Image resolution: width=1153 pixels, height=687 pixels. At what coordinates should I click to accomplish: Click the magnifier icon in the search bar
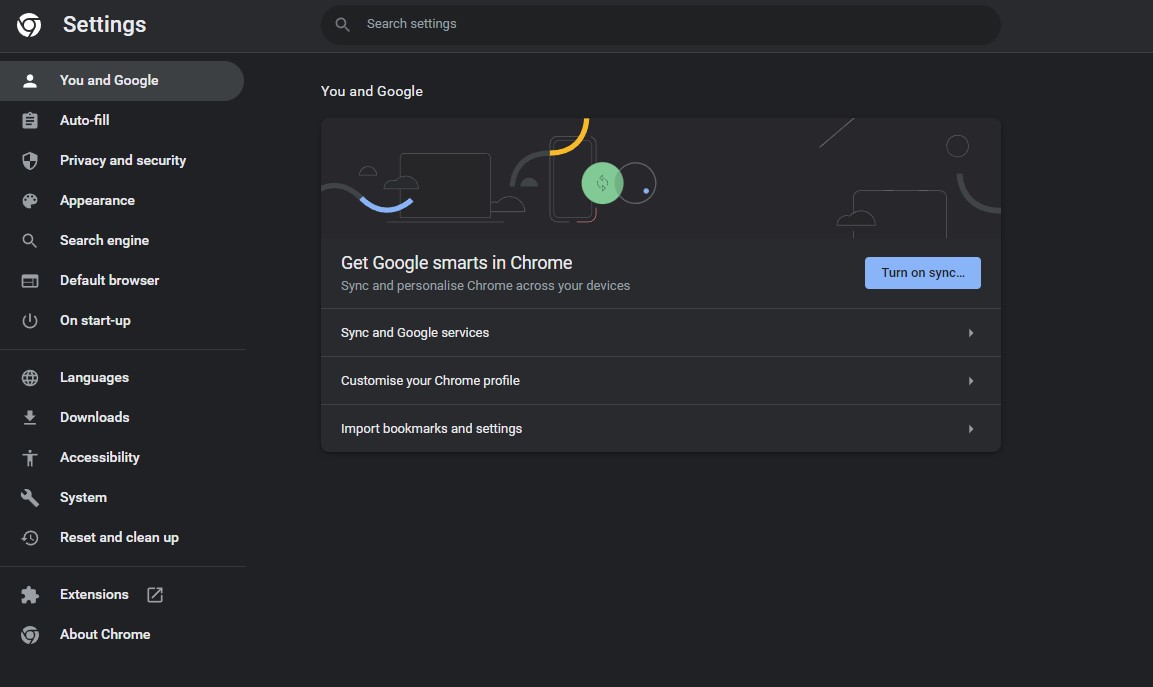[342, 24]
